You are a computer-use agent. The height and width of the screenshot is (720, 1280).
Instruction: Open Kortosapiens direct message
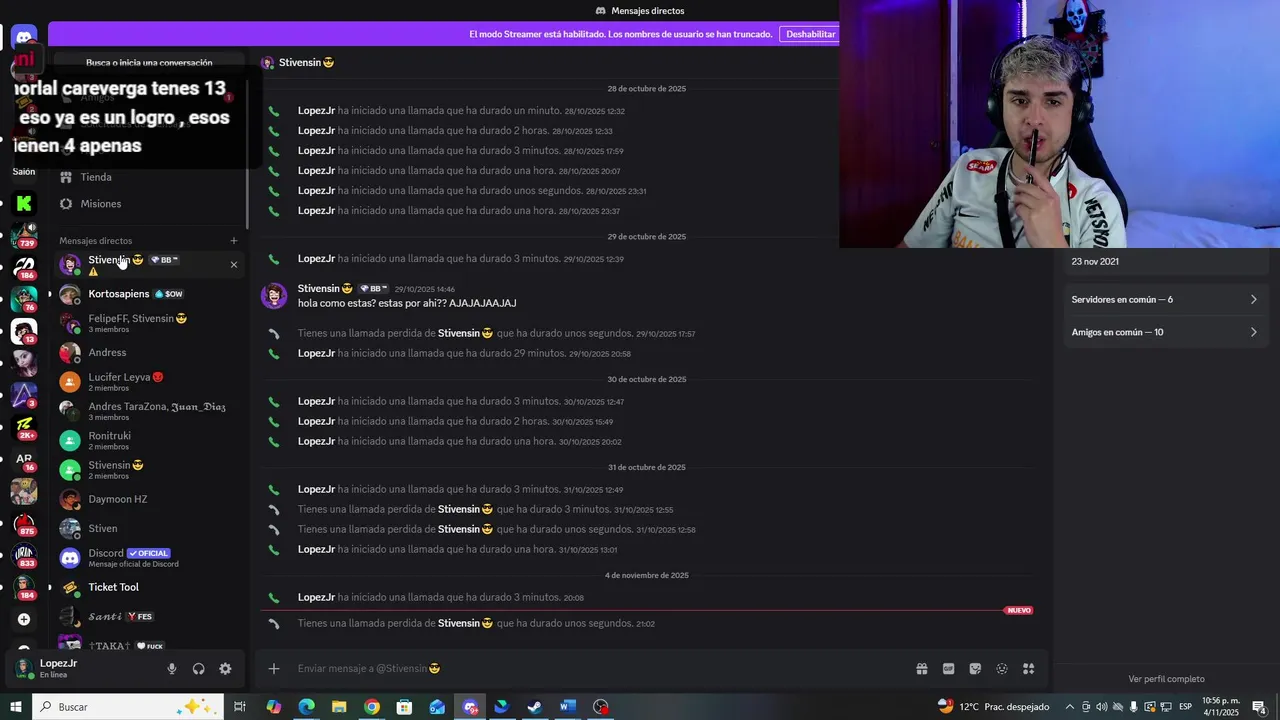click(x=148, y=294)
